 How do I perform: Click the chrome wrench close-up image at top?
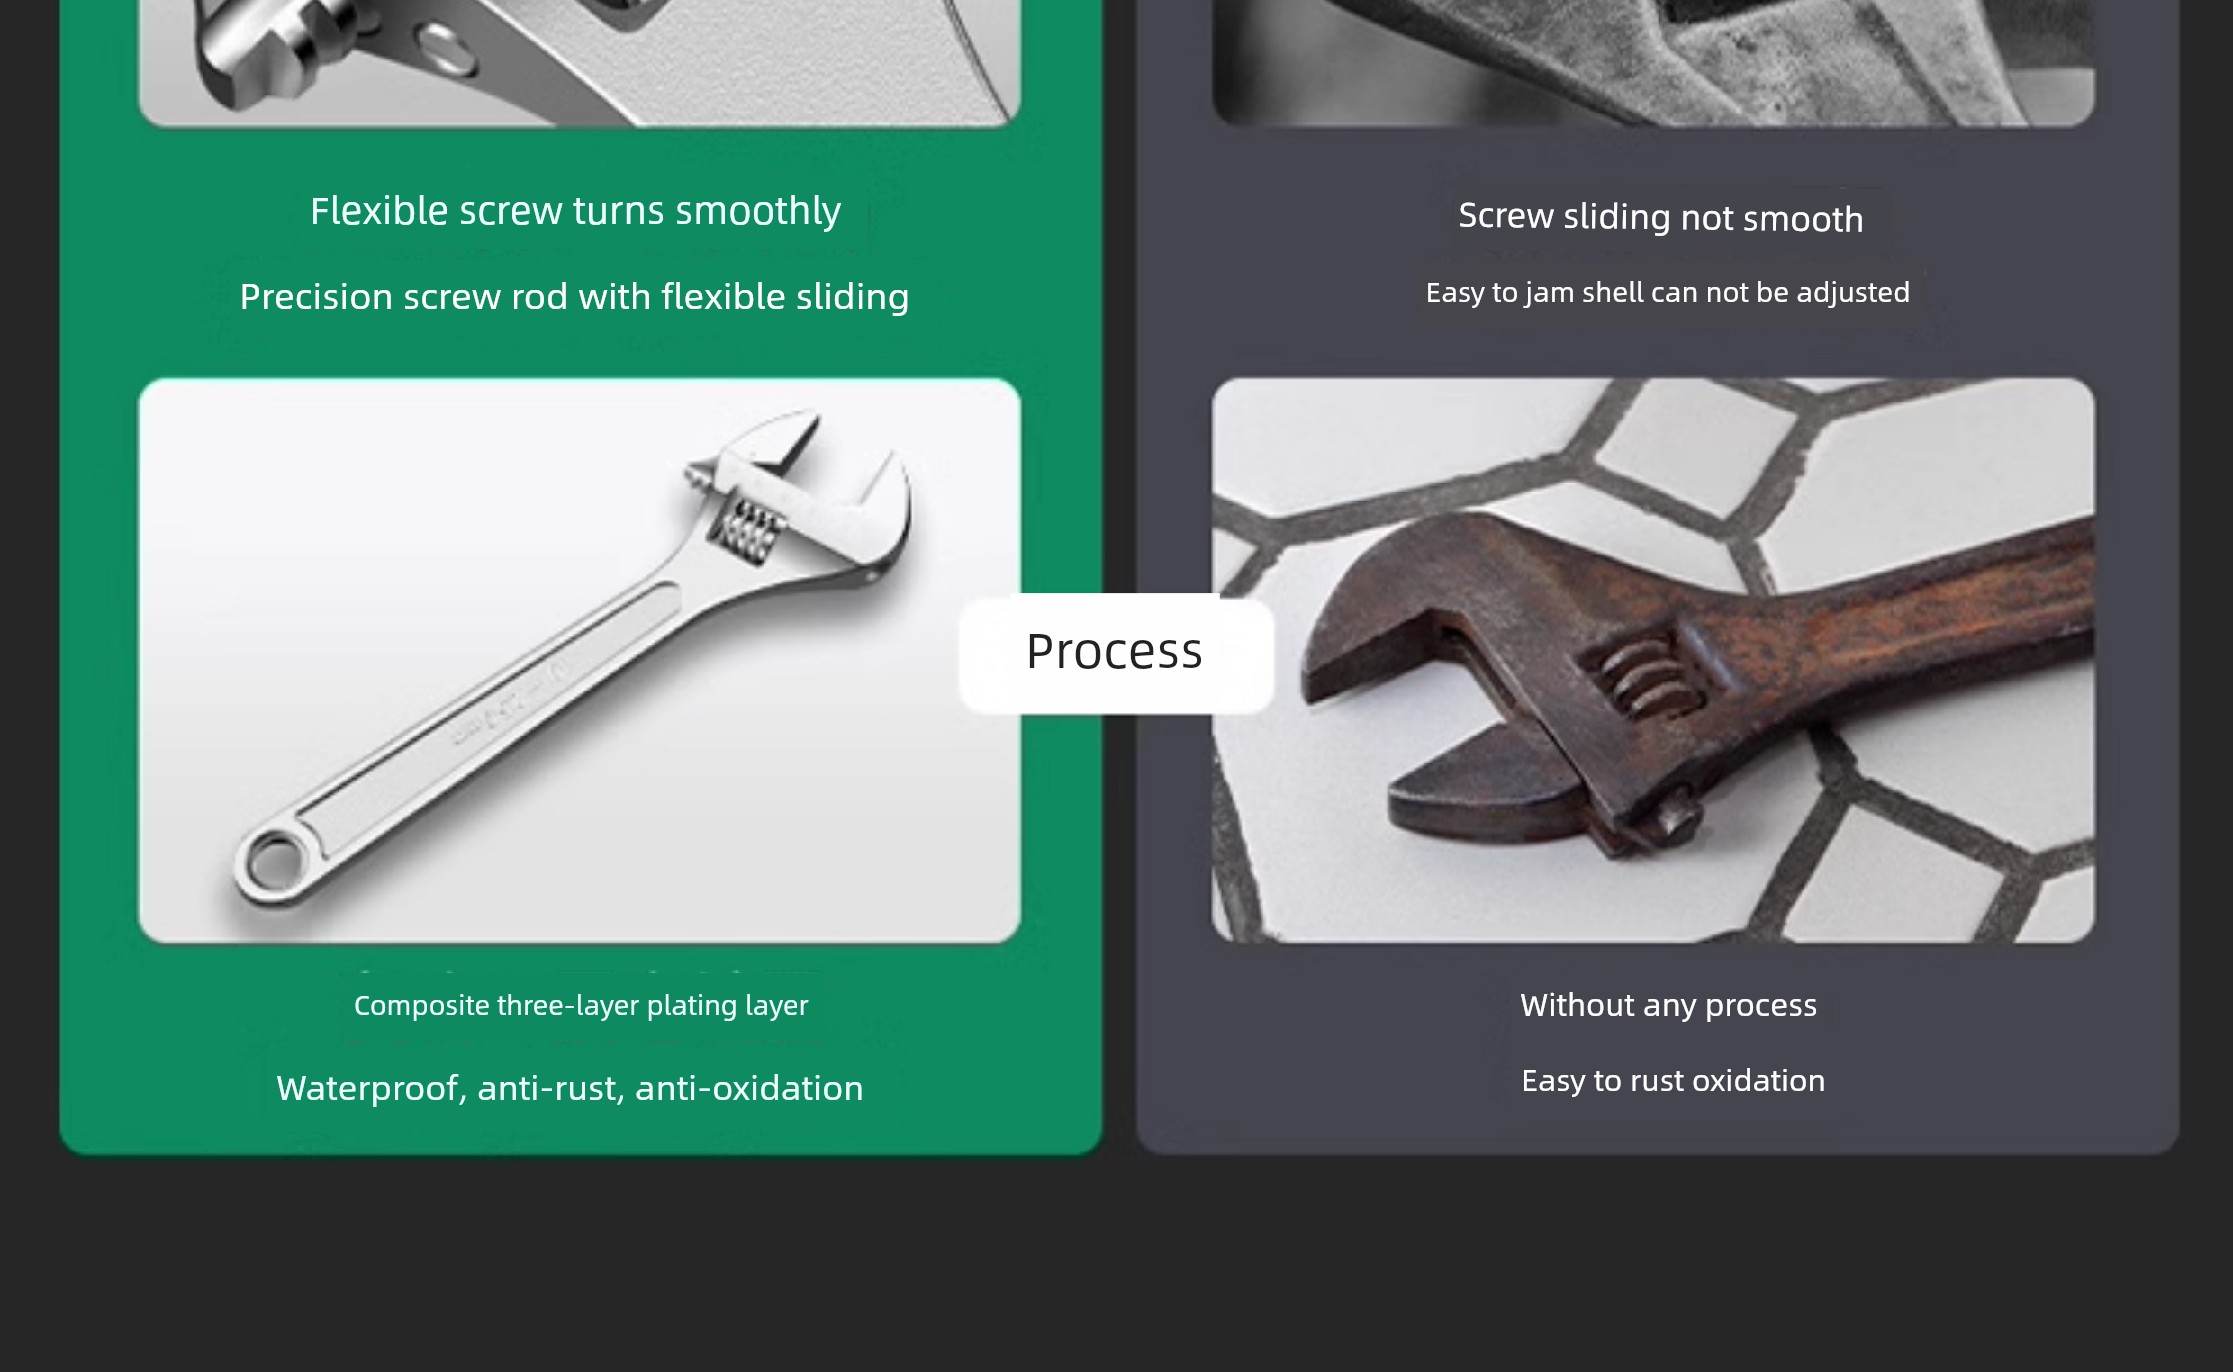pyautogui.click(x=579, y=62)
